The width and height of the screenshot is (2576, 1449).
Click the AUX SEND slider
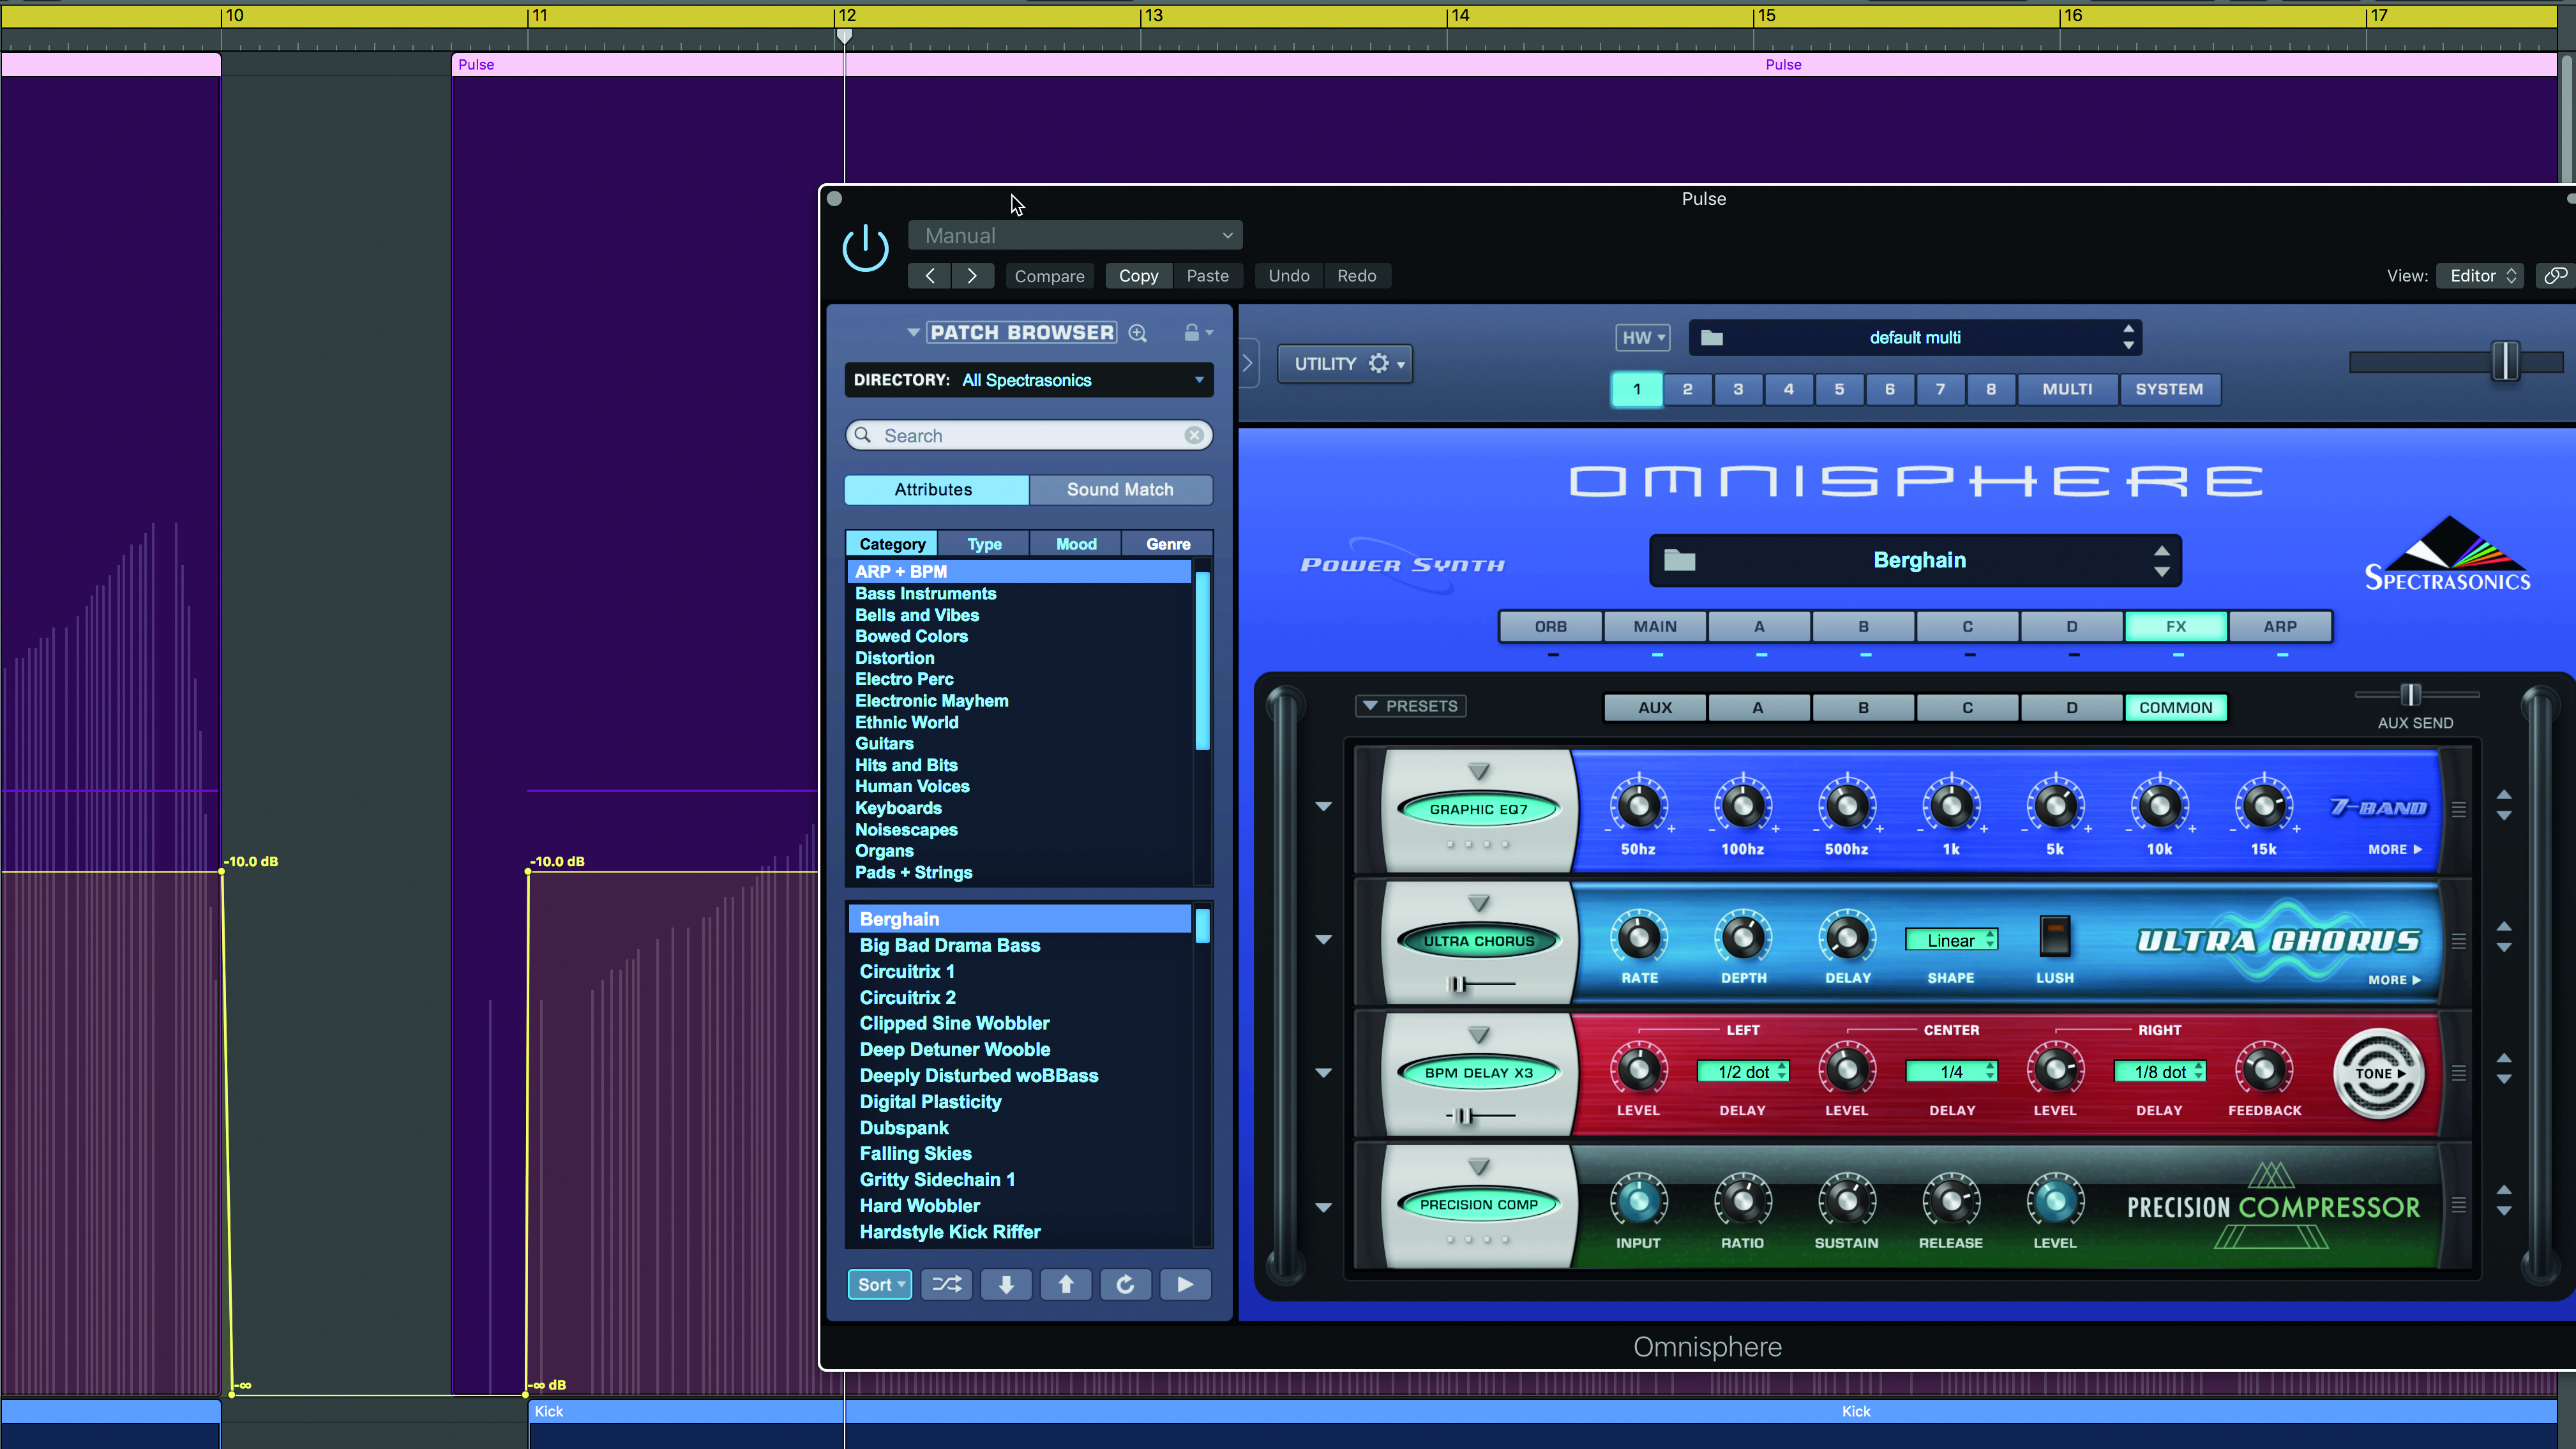(x=2411, y=695)
